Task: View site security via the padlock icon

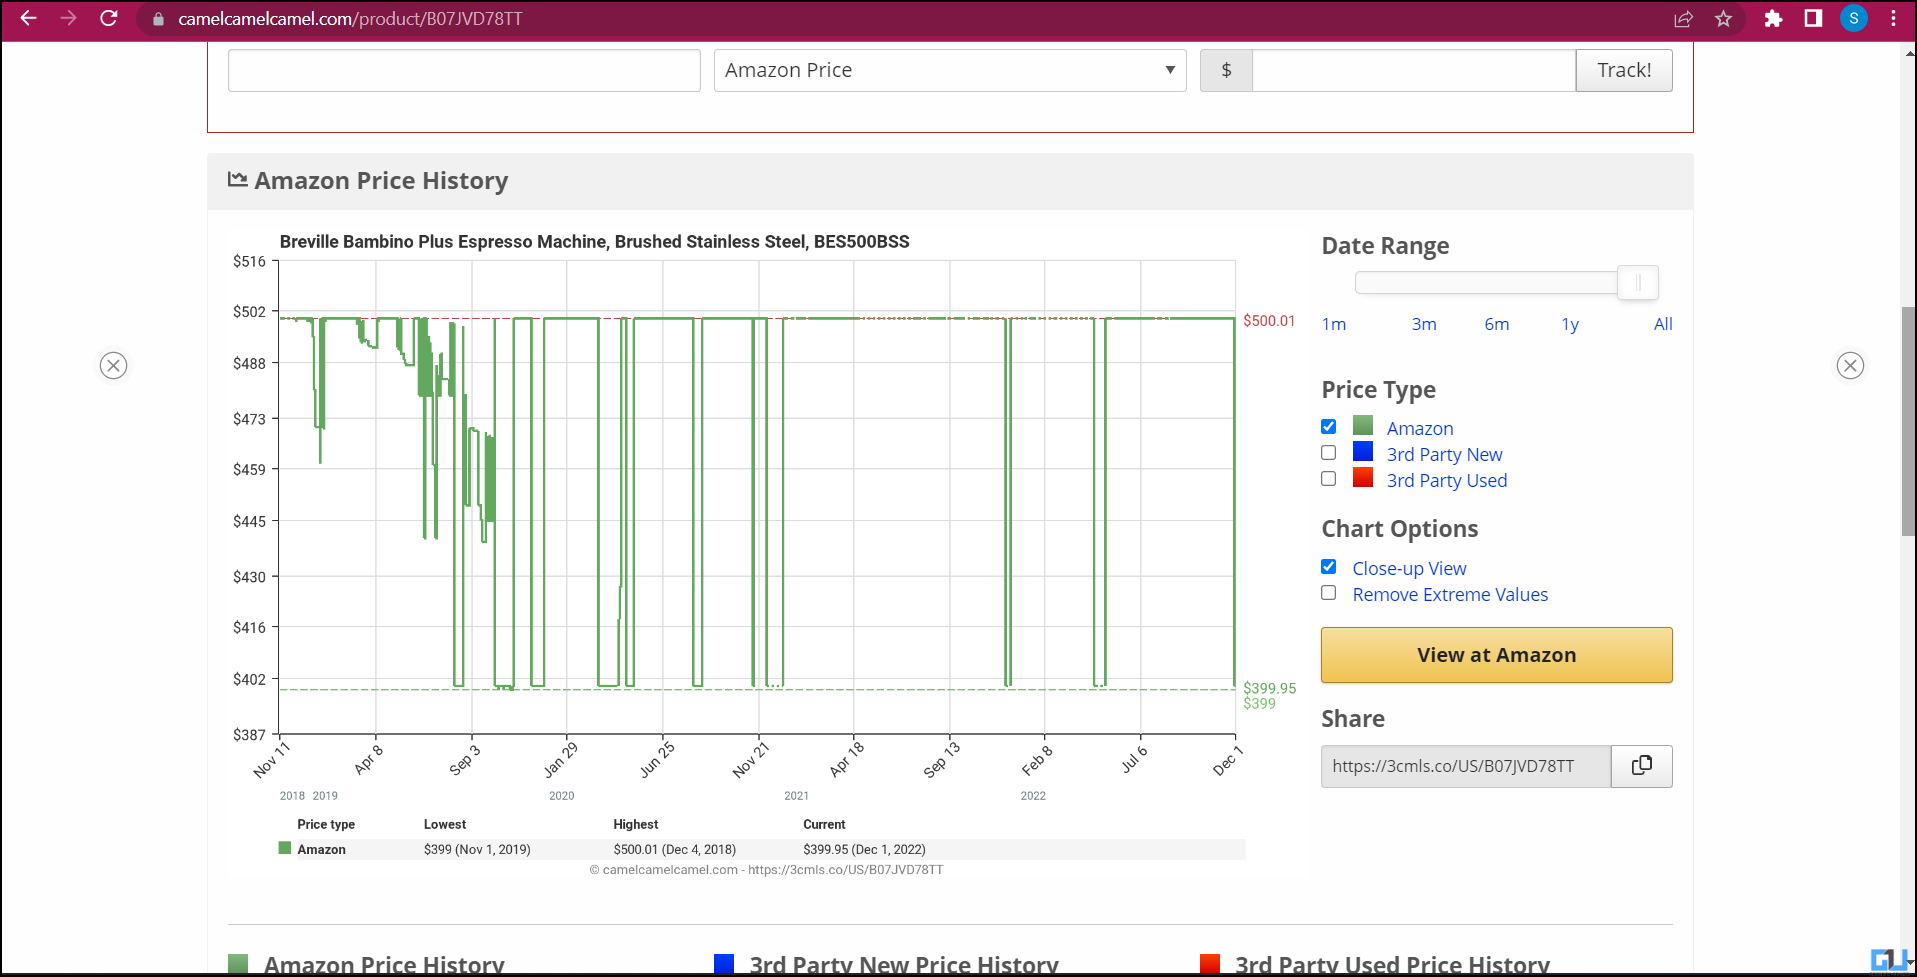Action: [157, 18]
